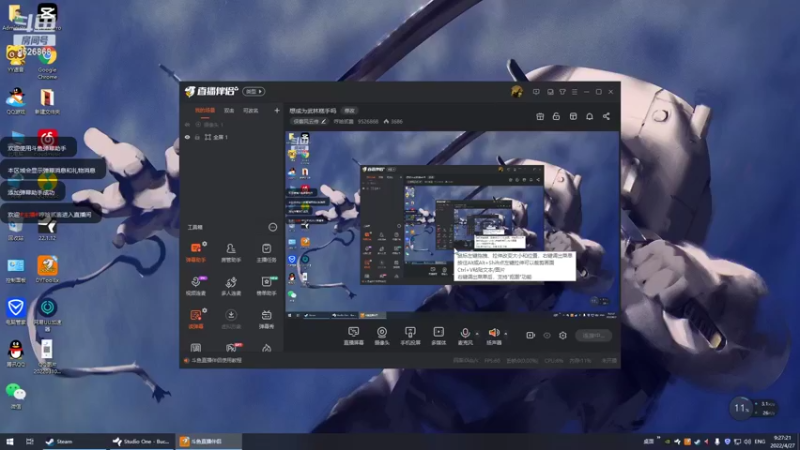The image size is (800, 450).
Task: Switch to the third scene tab
Action: [251, 110]
